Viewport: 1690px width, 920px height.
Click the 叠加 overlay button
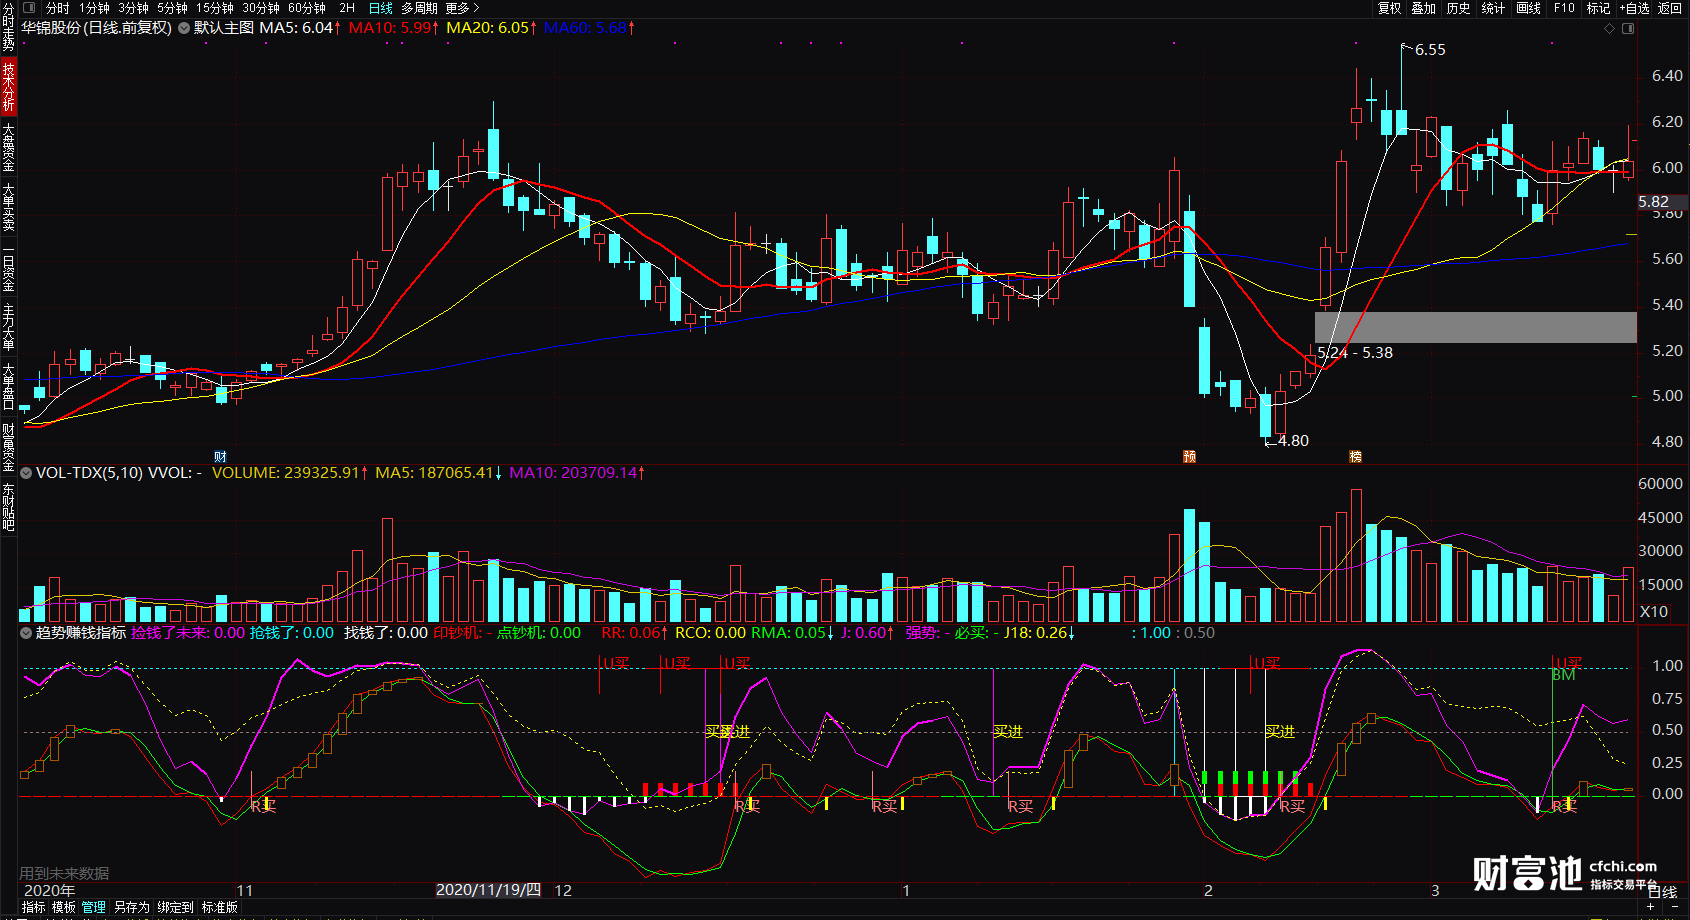(x=1424, y=8)
